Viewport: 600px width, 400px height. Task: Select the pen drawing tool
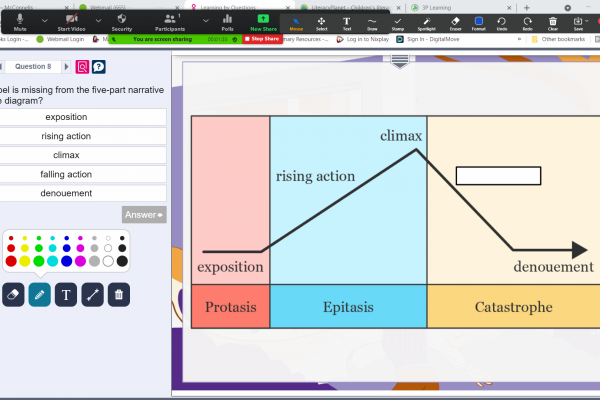pos(39,294)
